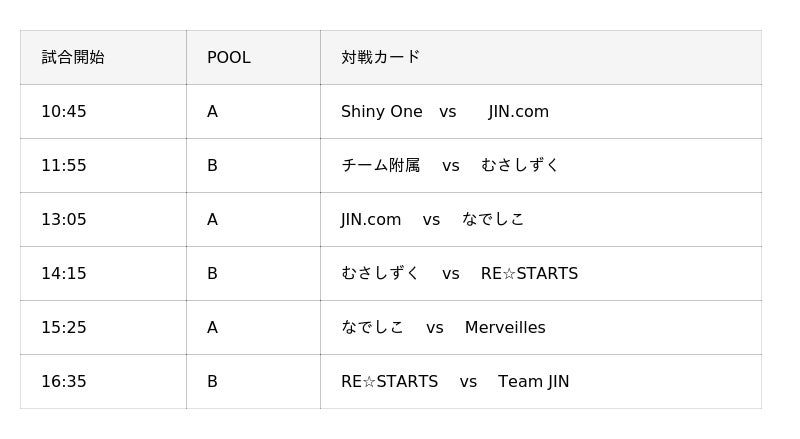Viewport: 800px width, 439px height.
Task: Click RE☆STARTS vs Team JIN match
Action: click(x=455, y=382)
